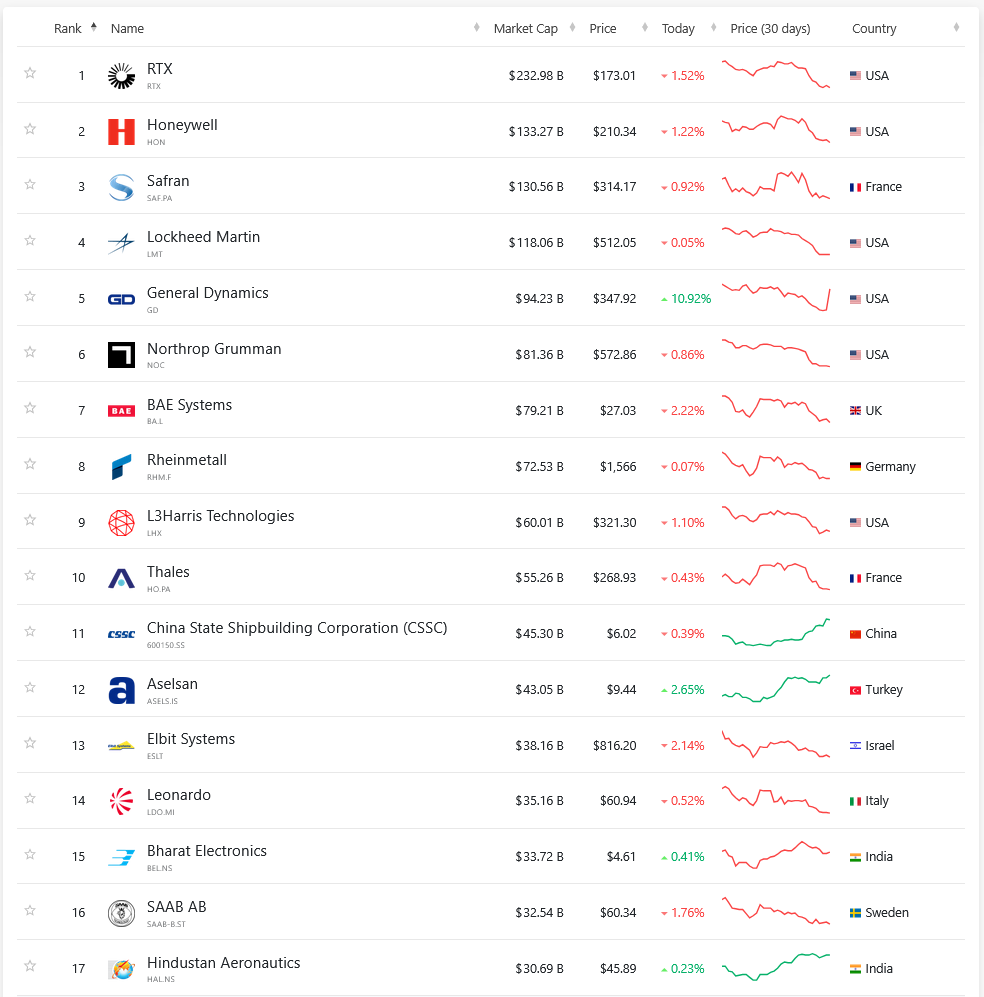
Task: Click the Northrop Grumman black logo
Action: pos(121,355)
